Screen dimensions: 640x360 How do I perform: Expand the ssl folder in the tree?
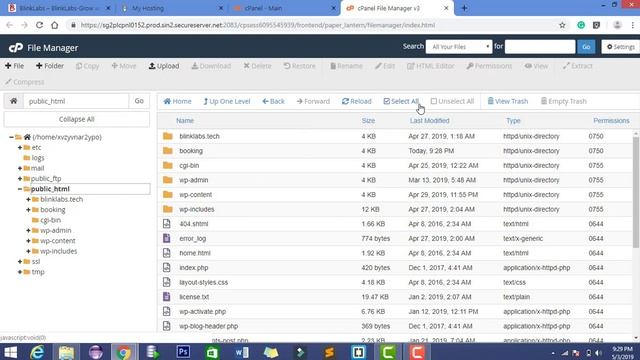pos(20,261)
